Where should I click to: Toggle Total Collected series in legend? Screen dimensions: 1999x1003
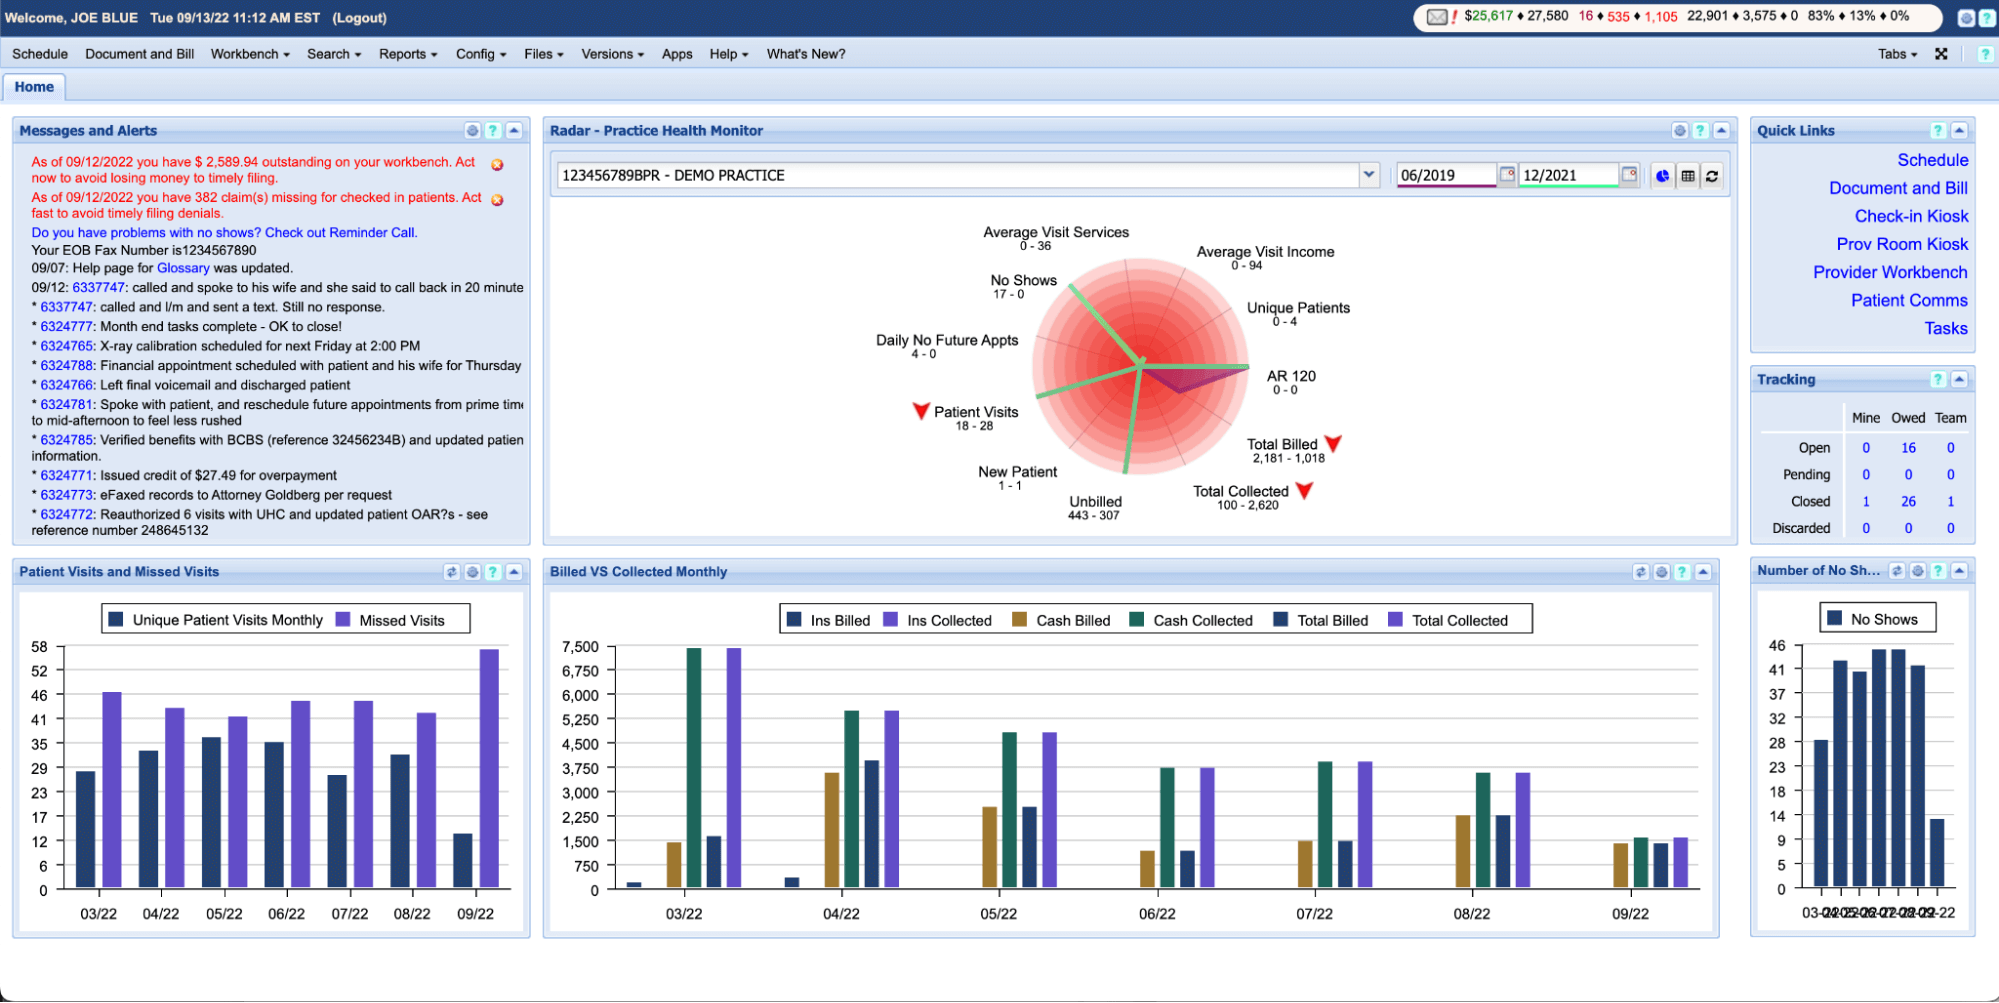pyautogui.click(x=1448, y=621)
